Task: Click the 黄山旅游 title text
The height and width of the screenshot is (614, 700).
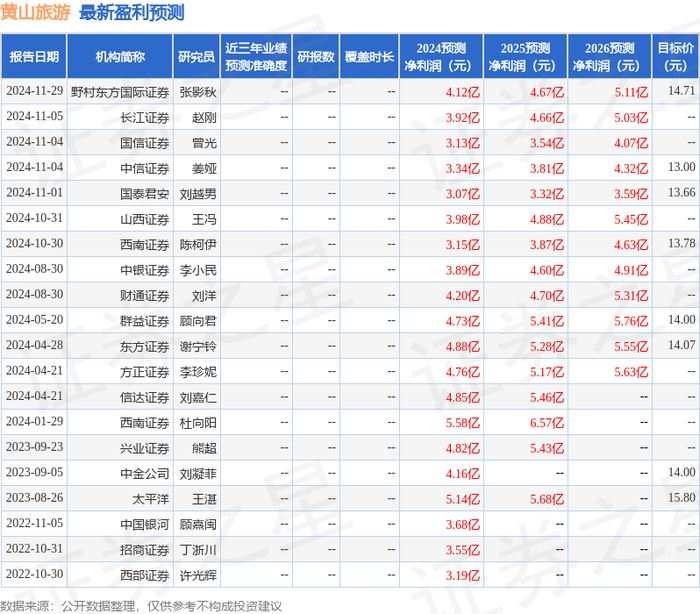Action: [35, 13]
